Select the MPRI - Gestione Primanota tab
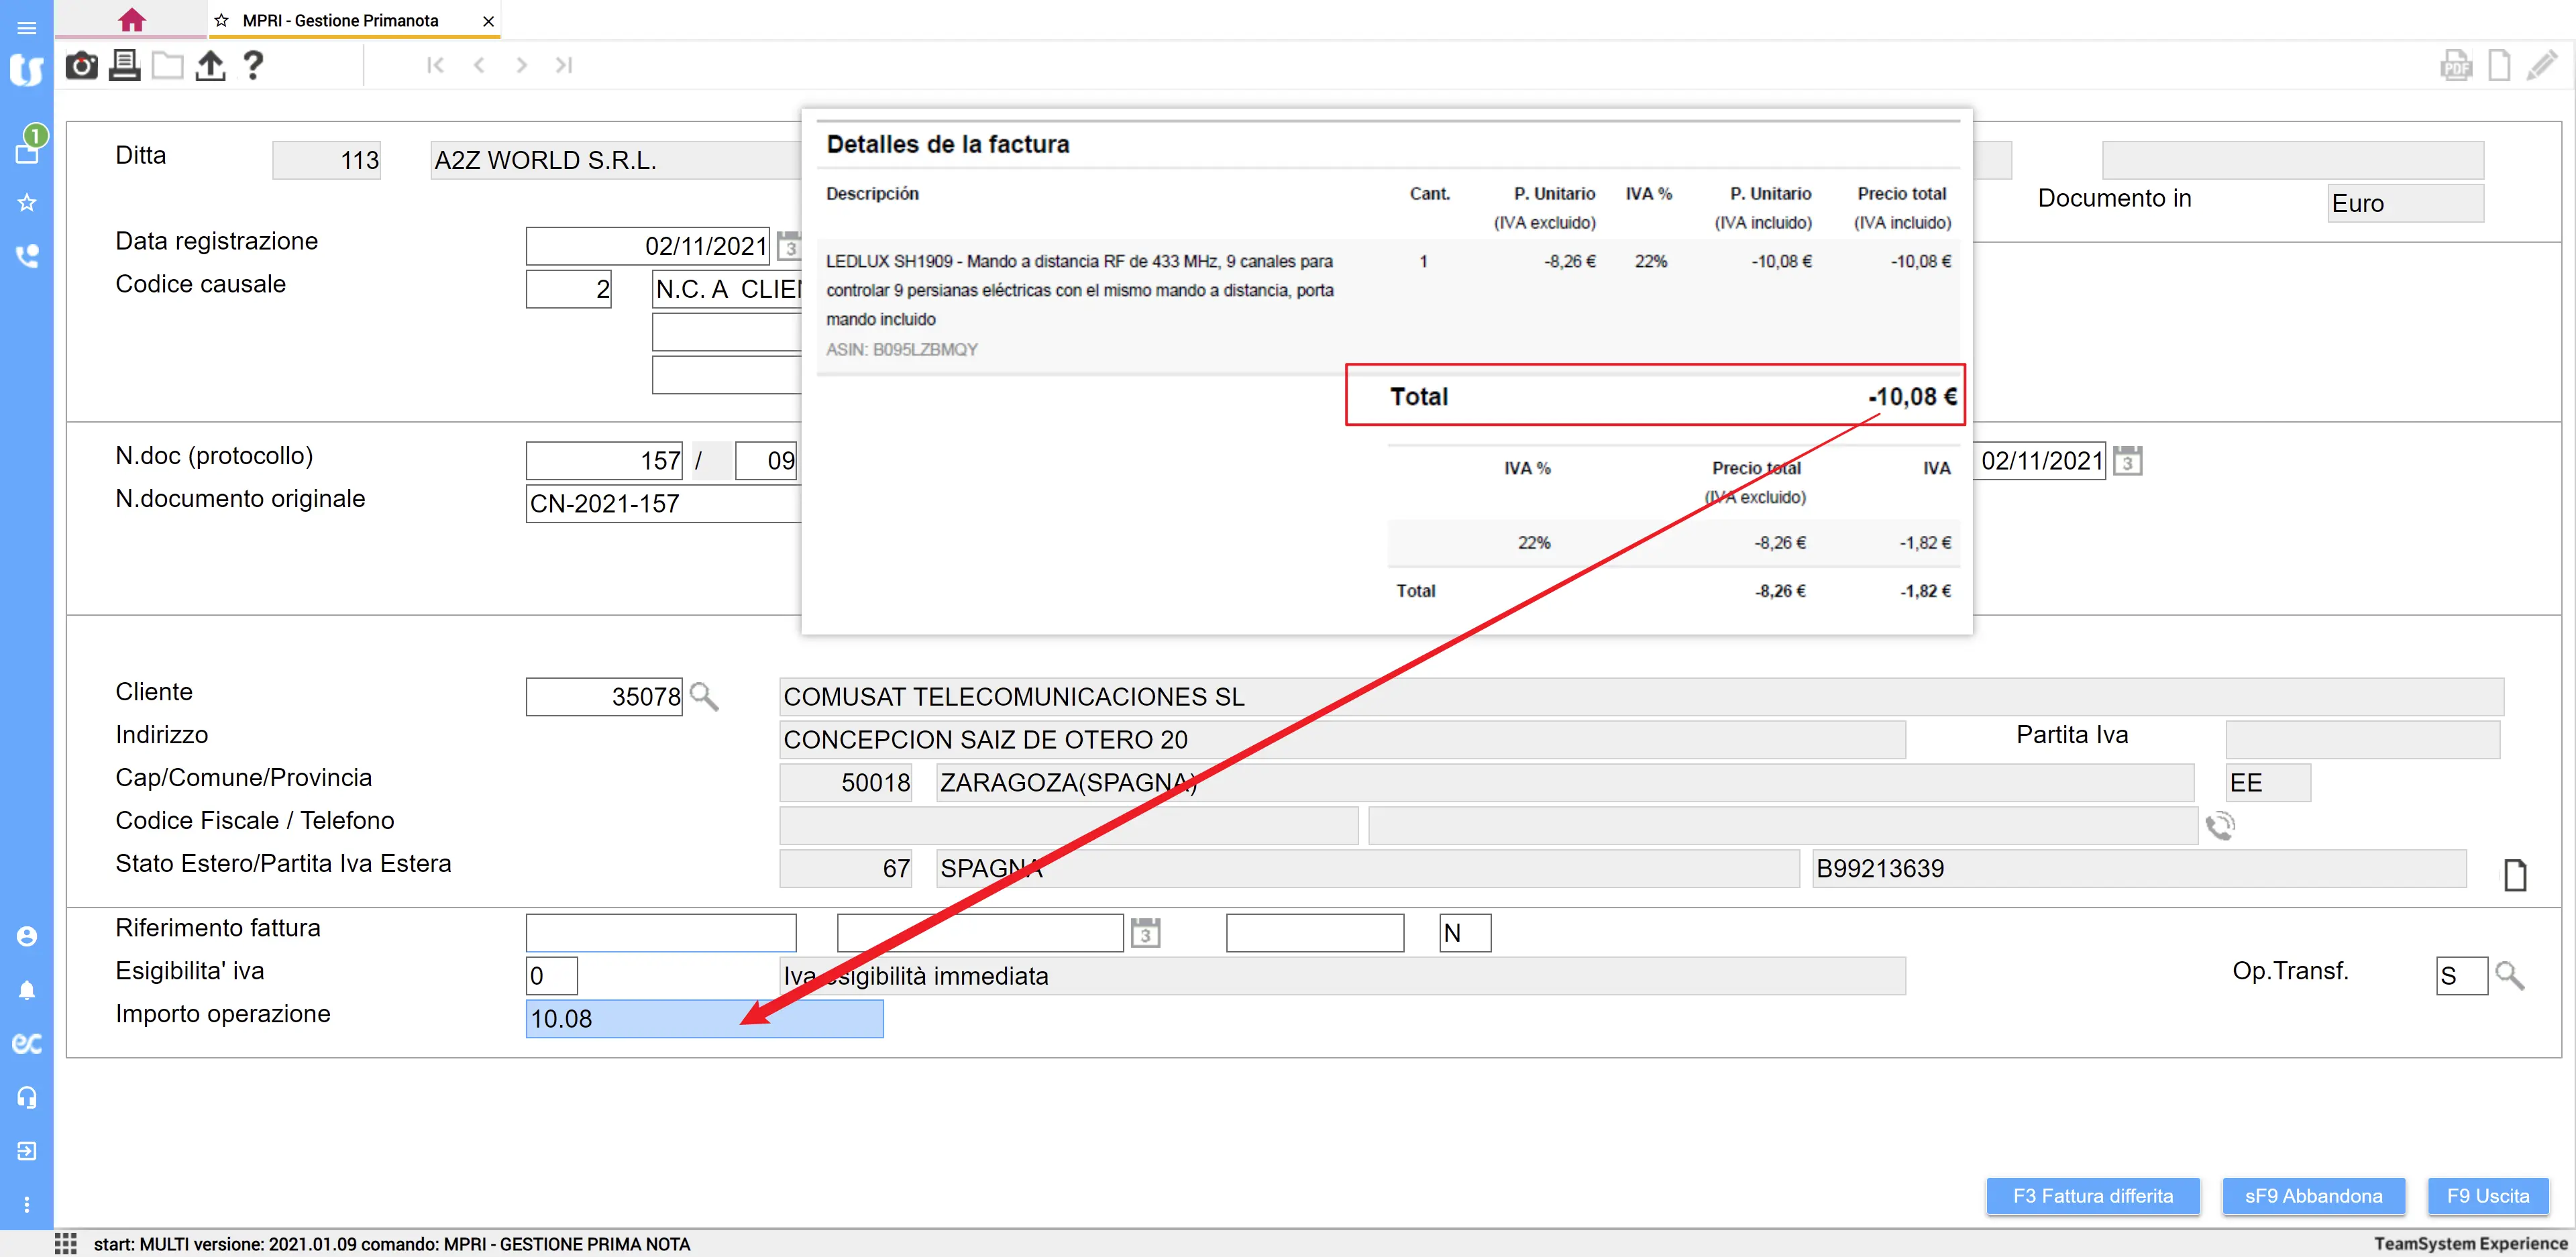Image resolution: width=2576 pixels, height=1257 pixels. (340, 20)
